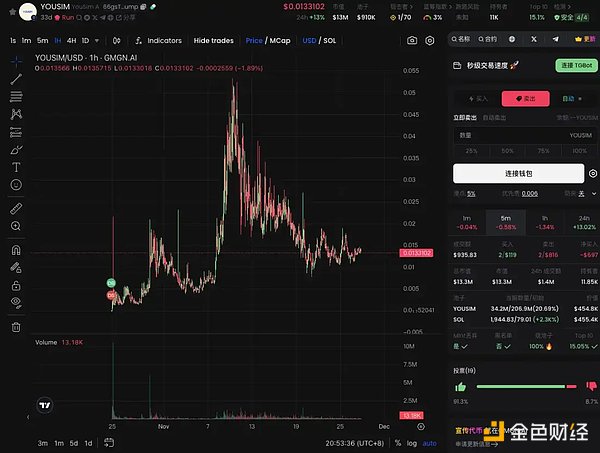Click the 连接 TGBot button
This screenshot has width=600, height=453.
tap(576, 65)
